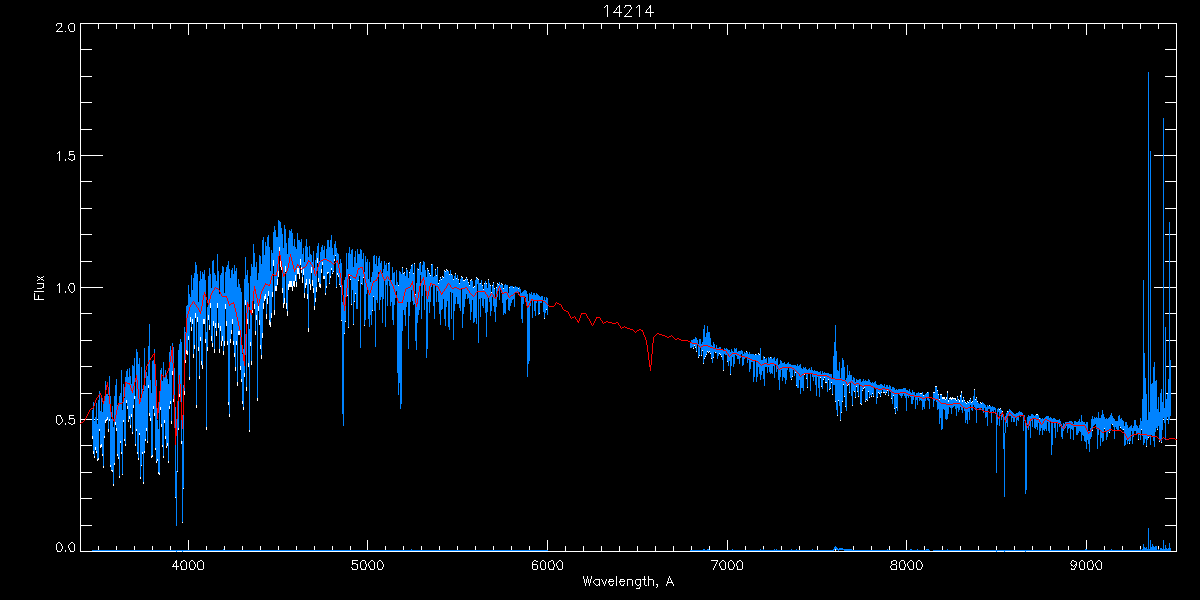
Task: Click the 4000 x-axis tick label
Action: (188, 564)
